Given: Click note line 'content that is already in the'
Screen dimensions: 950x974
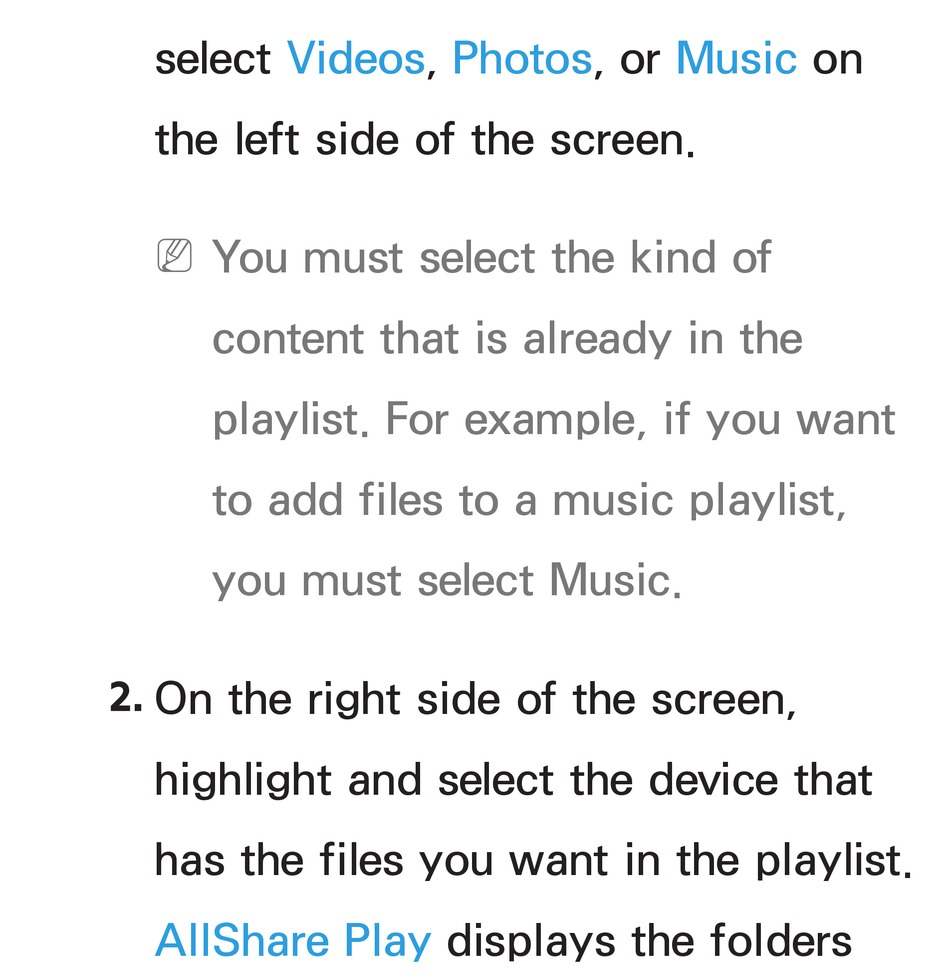Looking at the screenshot, I should pos(508,339).
